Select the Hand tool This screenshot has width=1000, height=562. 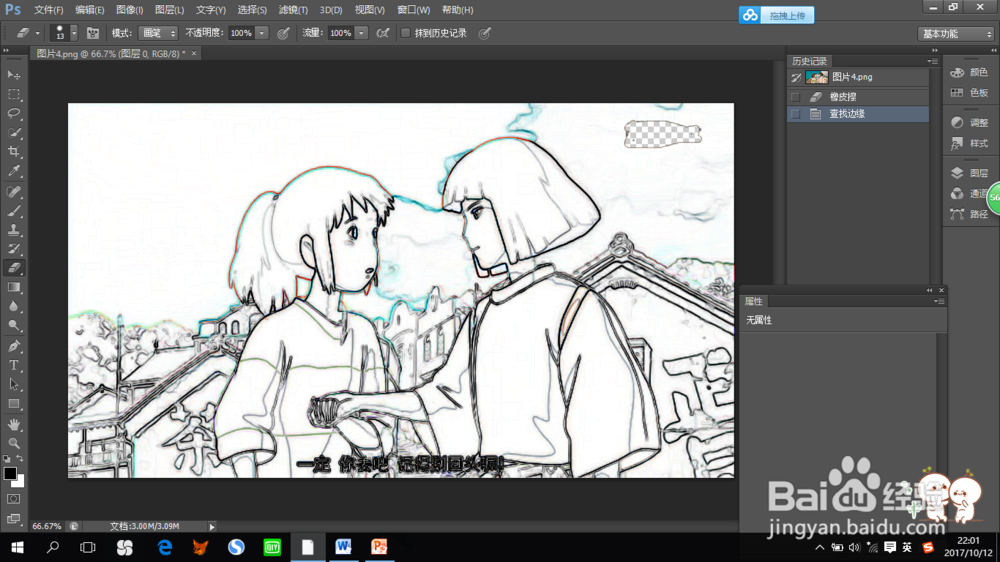click(13, 424)
